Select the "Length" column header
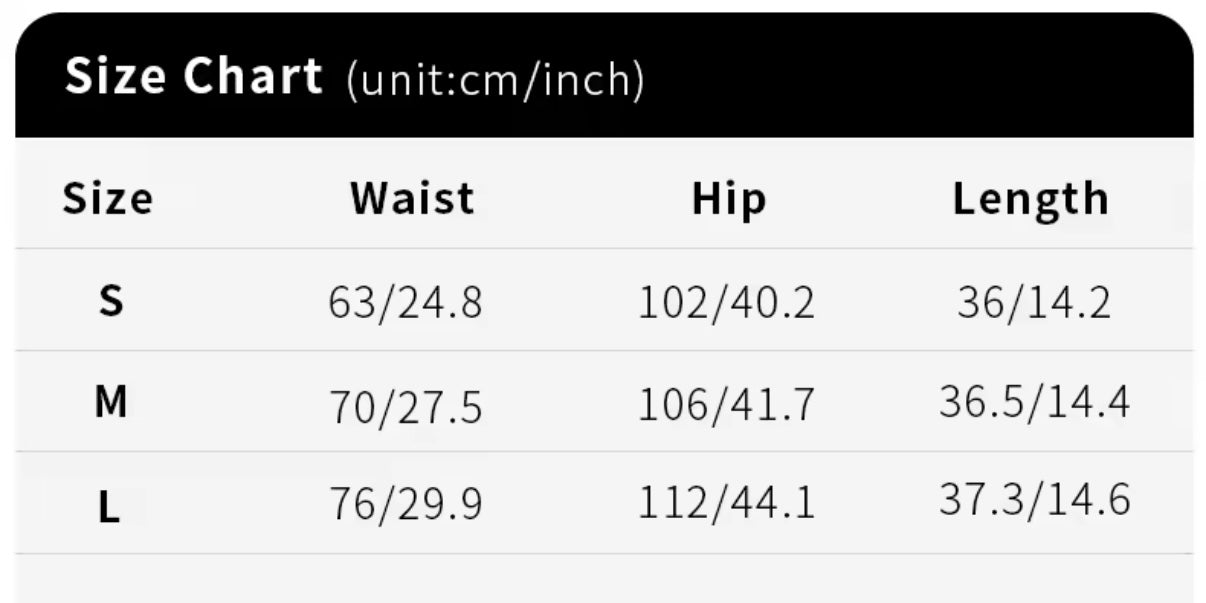Screen dimensions: 1206x603 (1031, 199)
